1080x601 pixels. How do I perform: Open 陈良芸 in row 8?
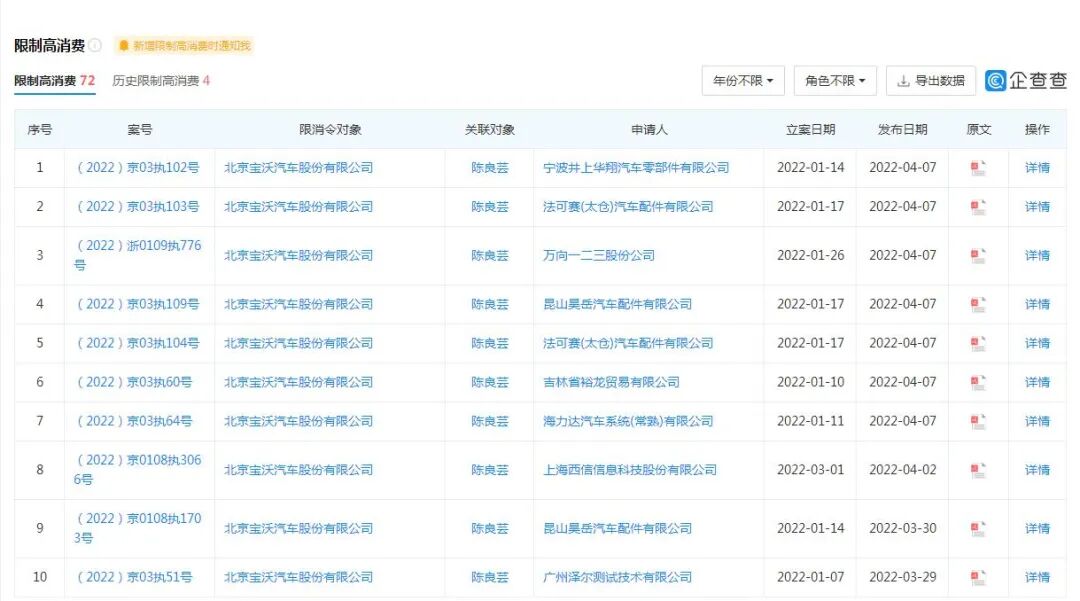click(x=490, y=470)
